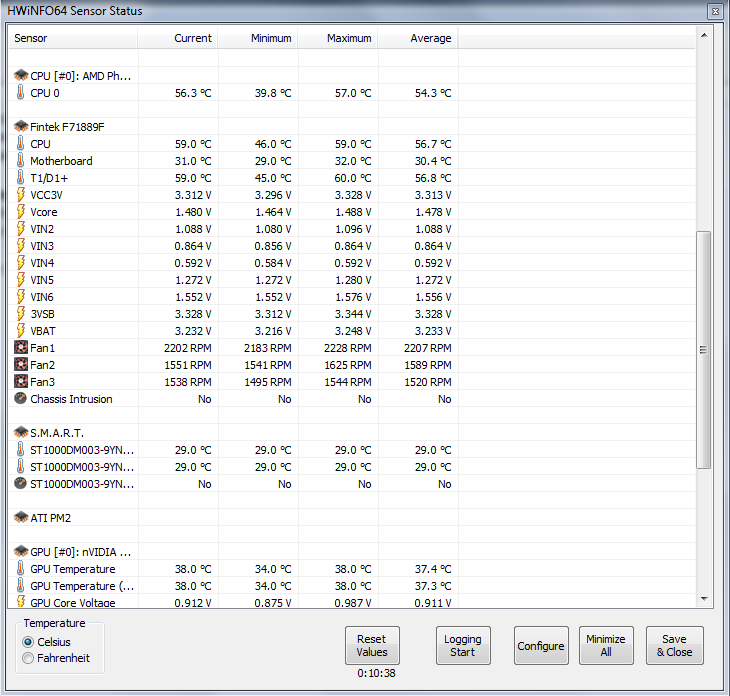Click the 3VSB voltage bolt icon
This screenshot has width=730, height=696.
click(21, 313)
